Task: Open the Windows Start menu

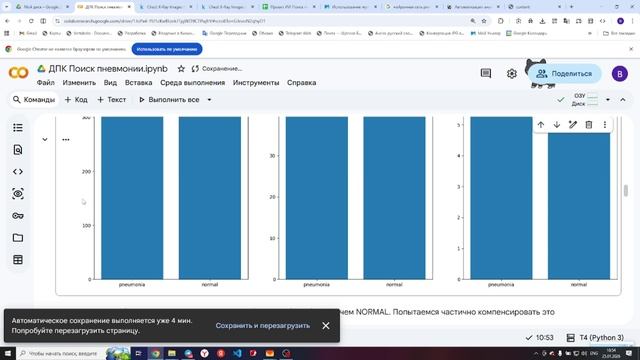Action: coord(8,353)
